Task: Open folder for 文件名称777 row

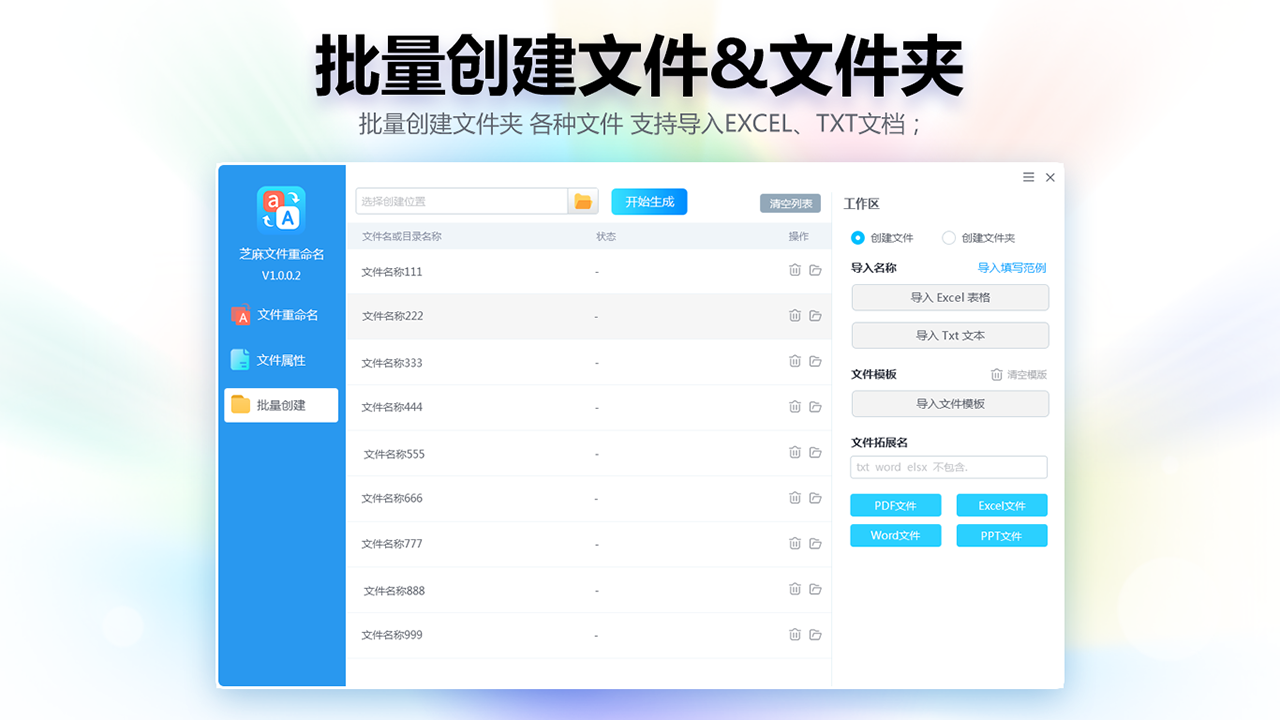Action: (815, 543)
